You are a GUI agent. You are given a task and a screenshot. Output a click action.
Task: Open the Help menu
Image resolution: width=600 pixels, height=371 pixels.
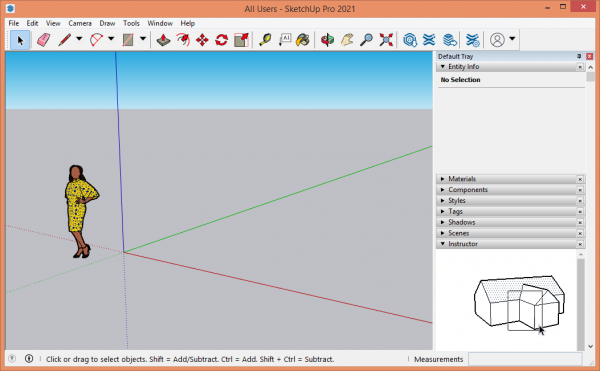(x=188, y=23)
